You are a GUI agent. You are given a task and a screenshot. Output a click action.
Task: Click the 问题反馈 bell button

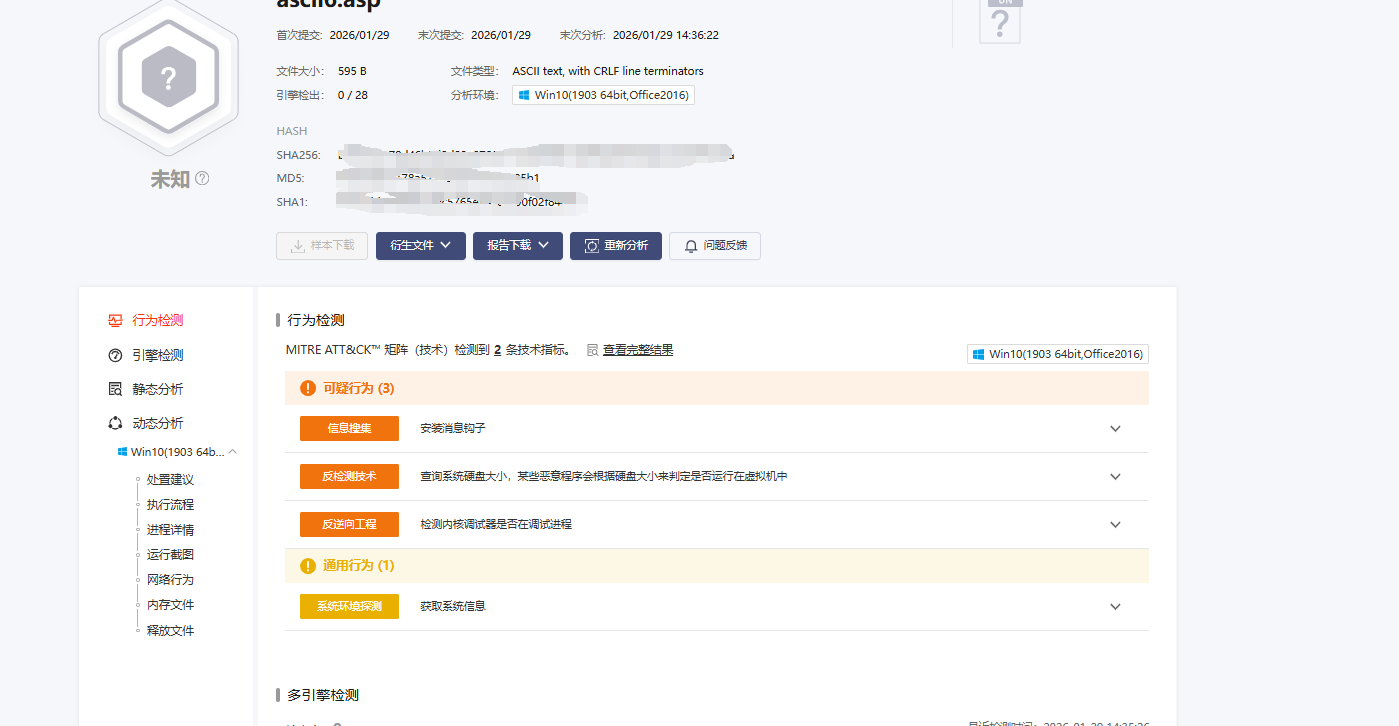click(714, 246)
